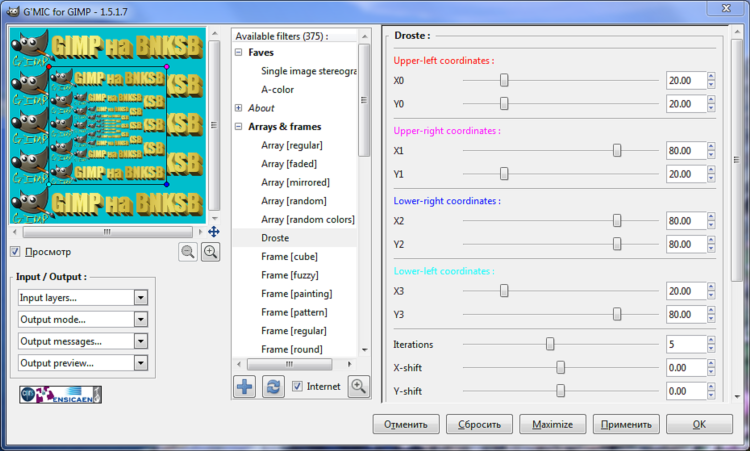The height and width of the screenshot is (451, 750).
Task: Refresh the filters list
Action: [x=273, y=386]
